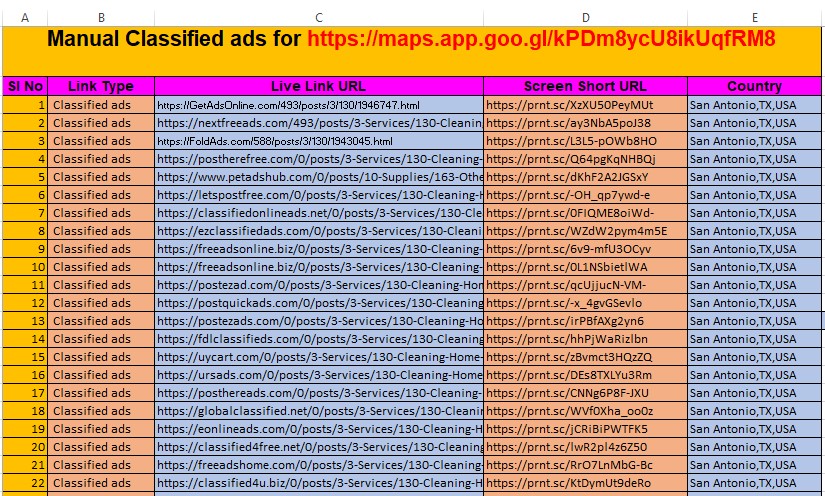Select the eonlineads.com URL cell
The width and height of the screenshot is (825, 496).
click(x=319, y=429)
